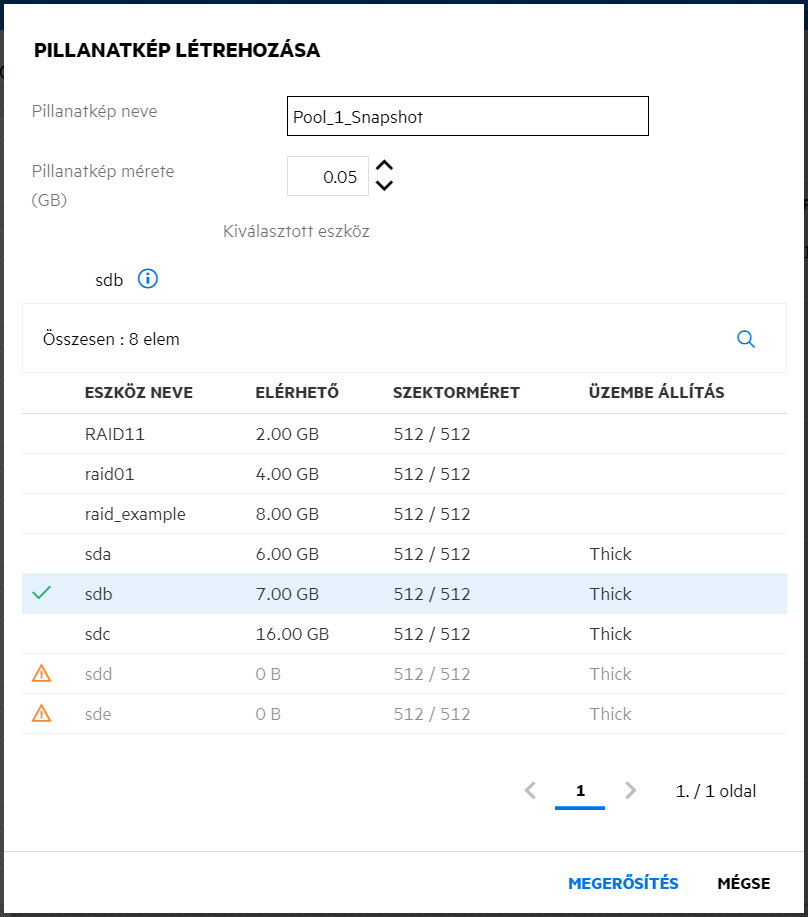
Task: Click the green checkmark on sdb row
Action: click(x=41, y=594)
